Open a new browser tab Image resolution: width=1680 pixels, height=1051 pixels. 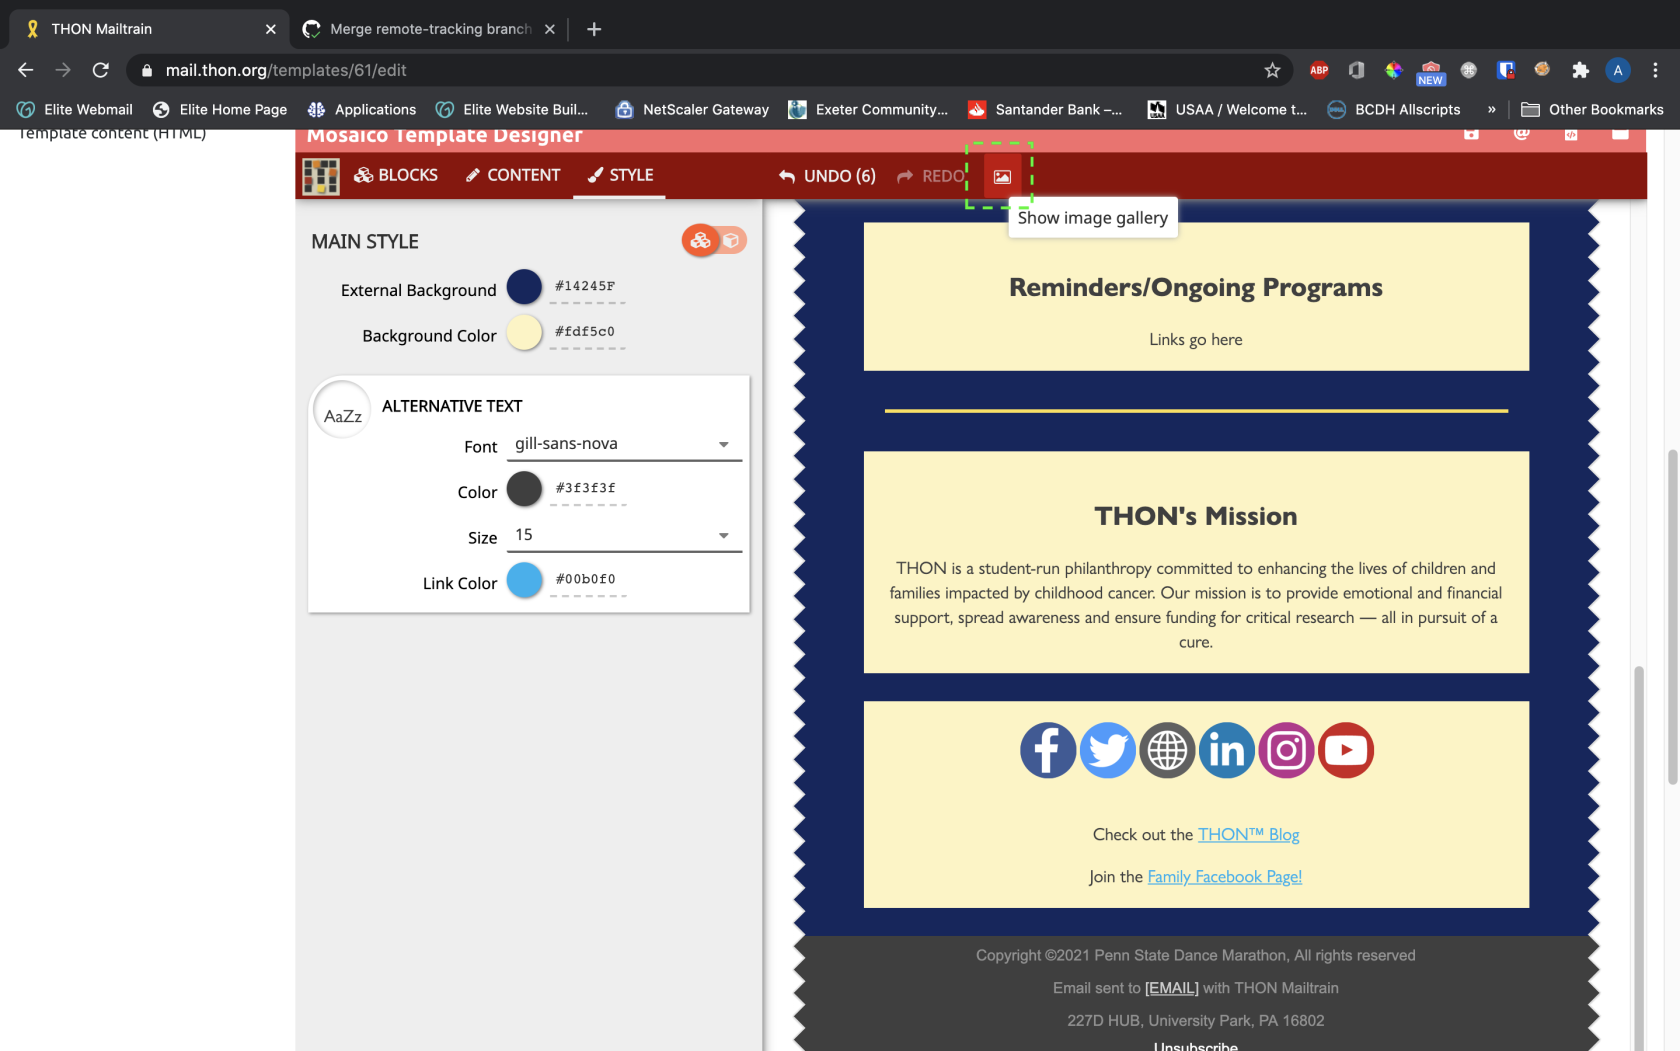594,29
